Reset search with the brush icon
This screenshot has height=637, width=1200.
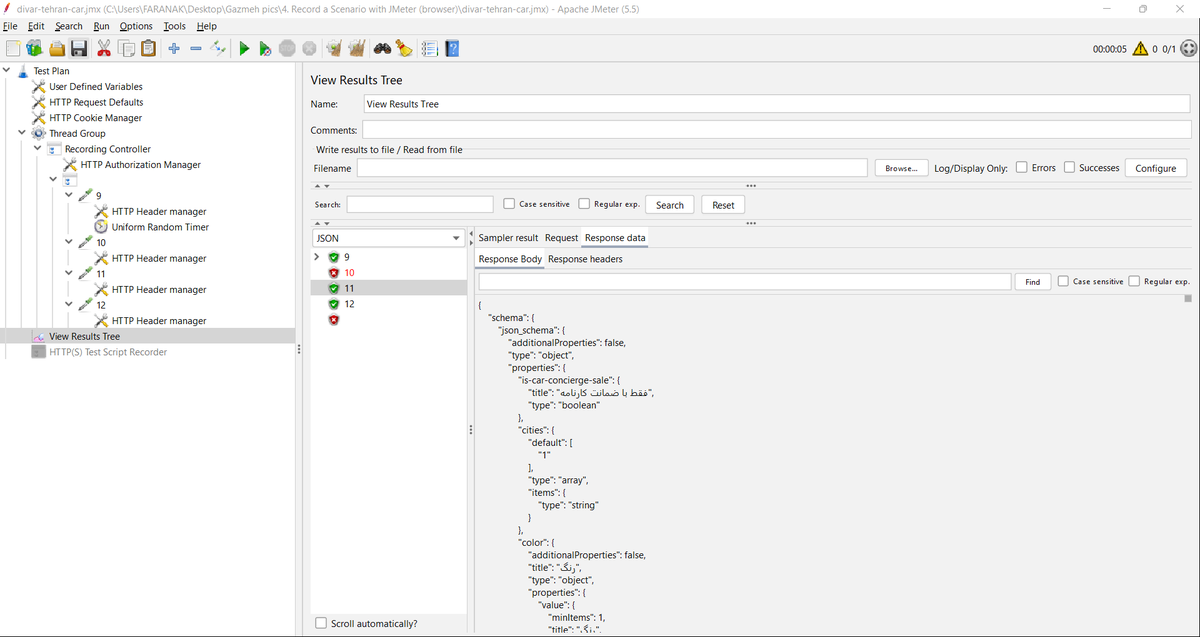click(x=403, y=48)
